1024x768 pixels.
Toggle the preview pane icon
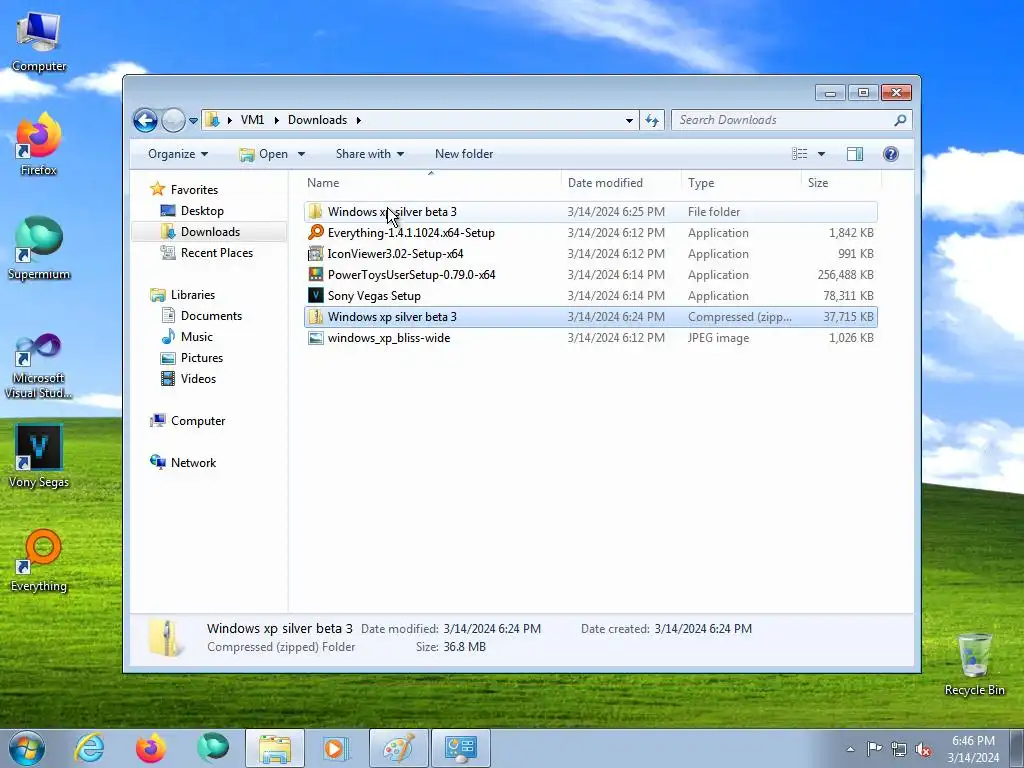855,154
